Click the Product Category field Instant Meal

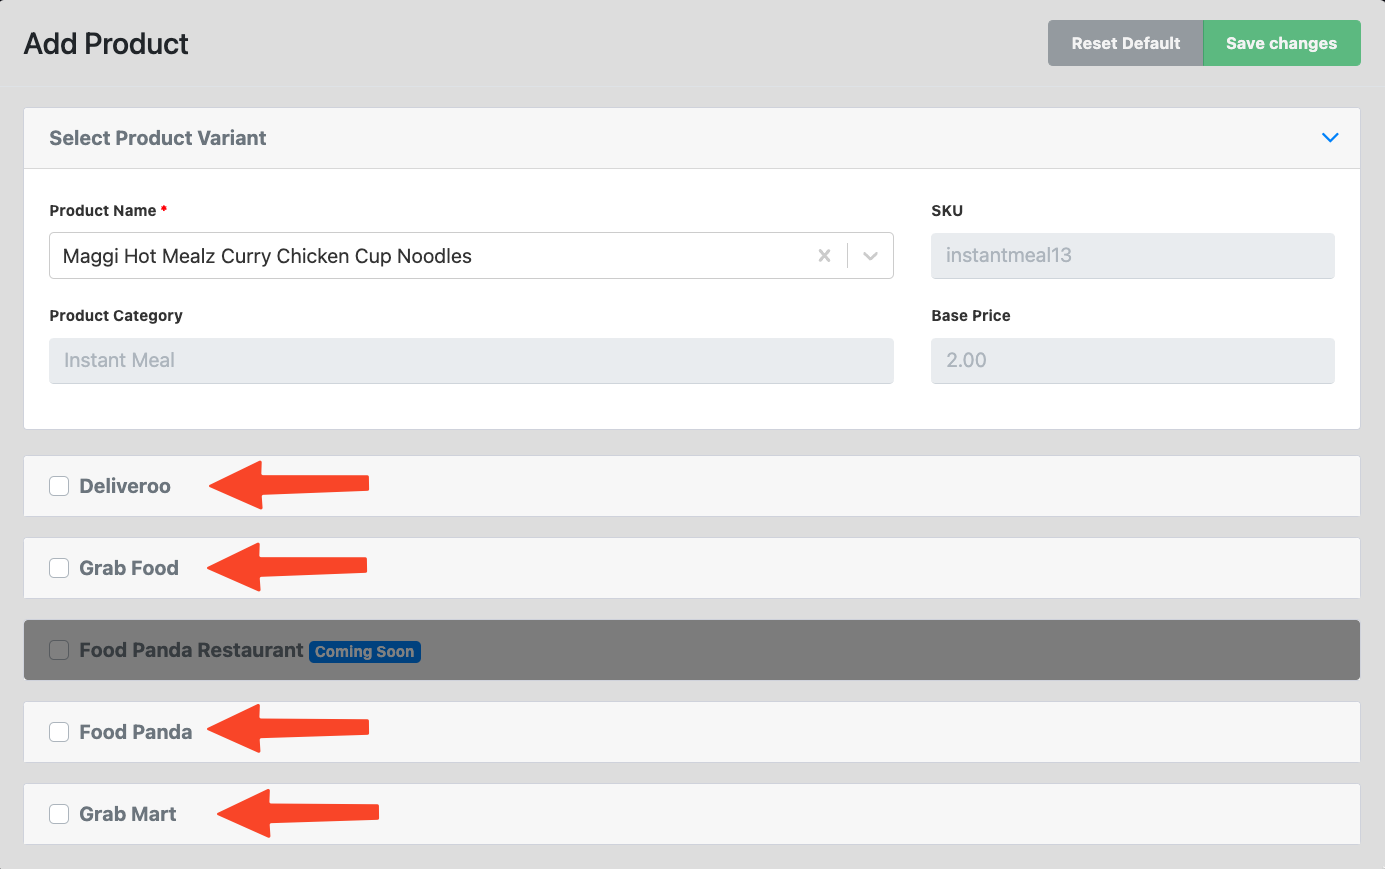[471, 361]
